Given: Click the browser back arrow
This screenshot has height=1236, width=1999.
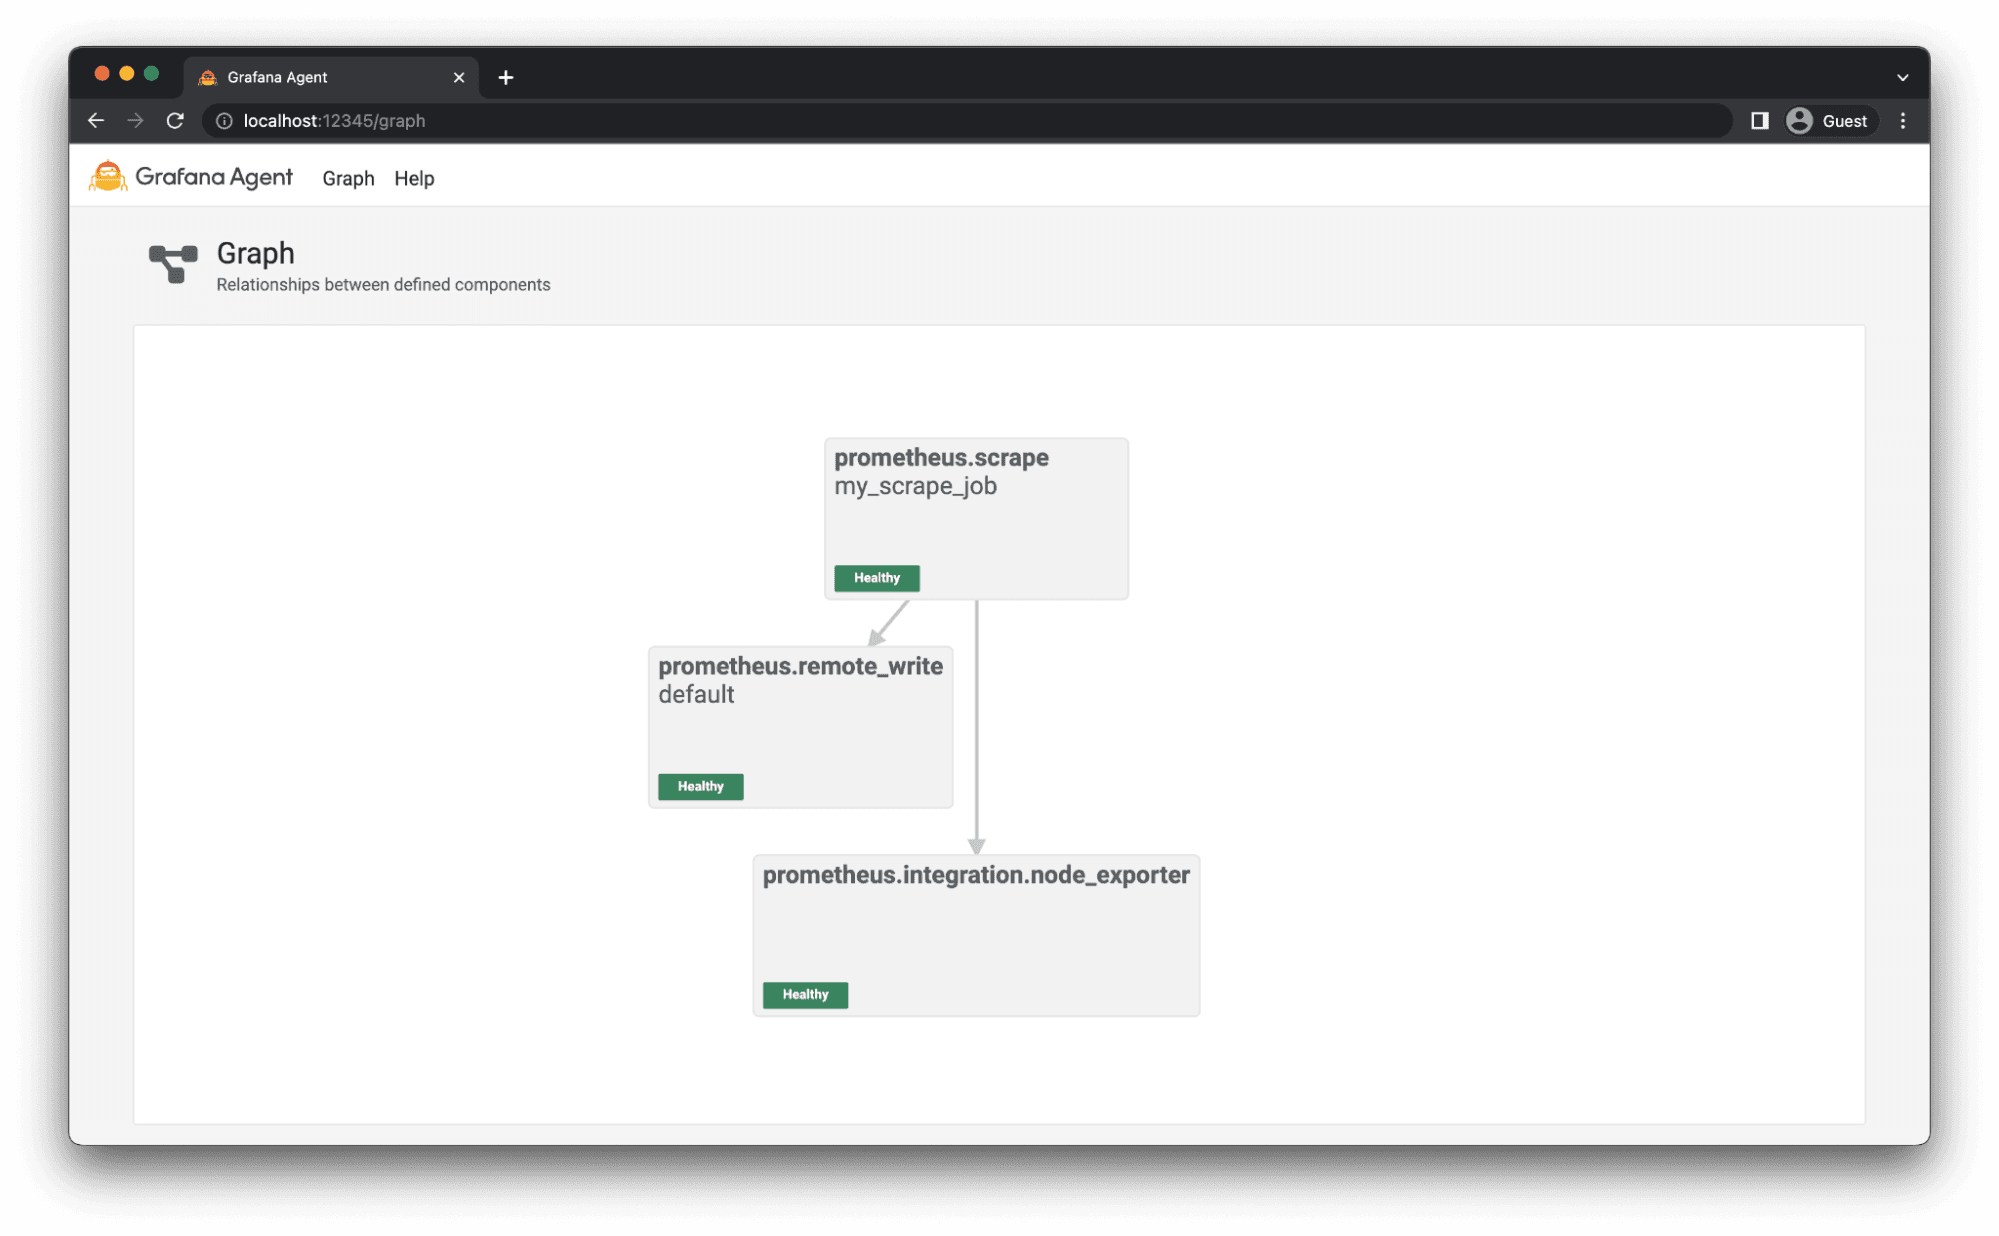Looking at the screenshot, I should point(95,120).
